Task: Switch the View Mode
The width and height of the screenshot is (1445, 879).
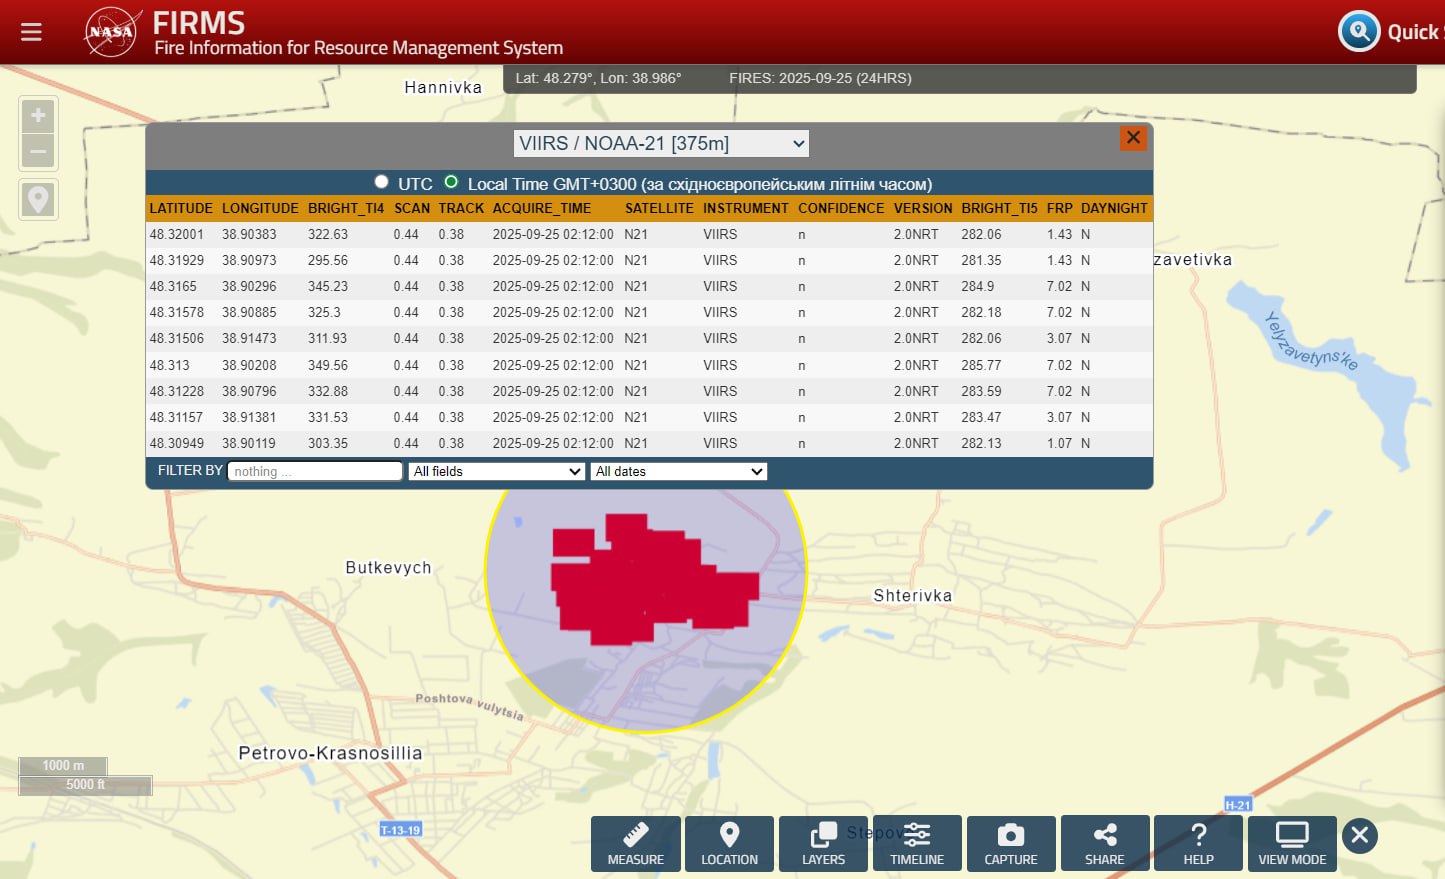Action: click(x=1292, y=844)
